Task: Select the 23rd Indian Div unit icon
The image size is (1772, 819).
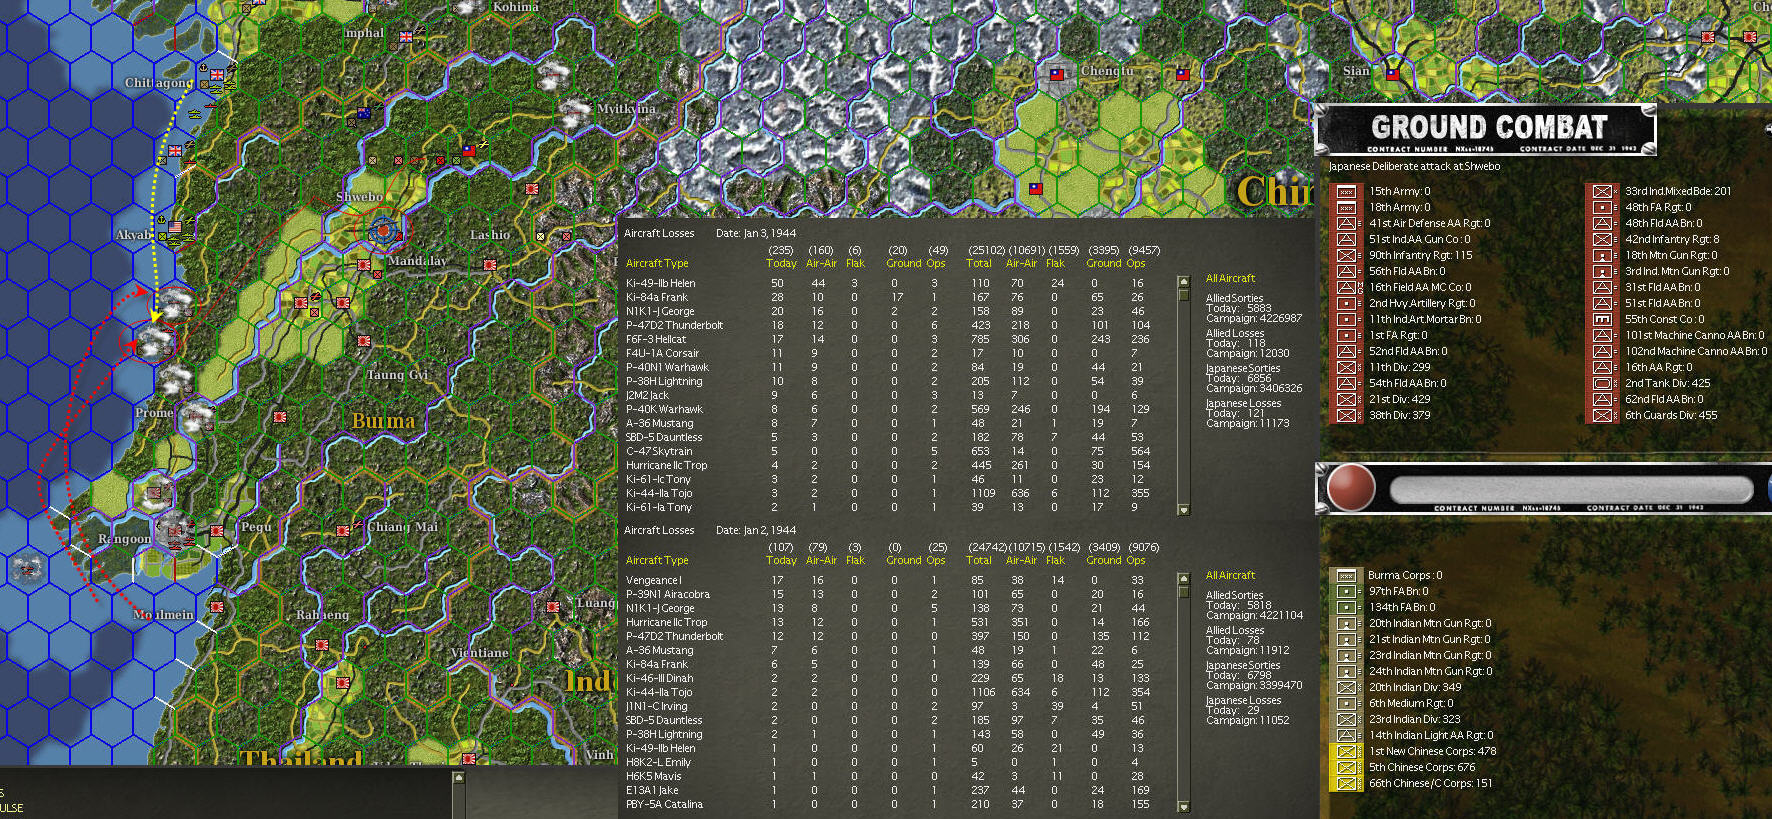Action: 1346,719
